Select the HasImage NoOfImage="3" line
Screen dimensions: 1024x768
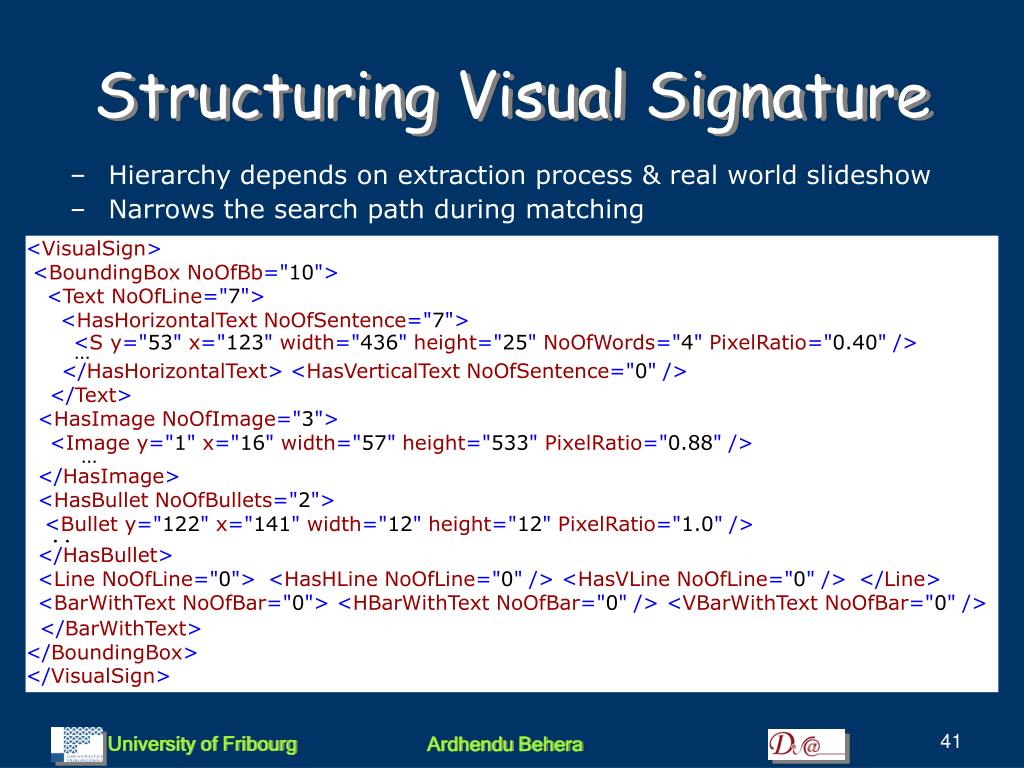pyautogui.click(x=189, y=419)
